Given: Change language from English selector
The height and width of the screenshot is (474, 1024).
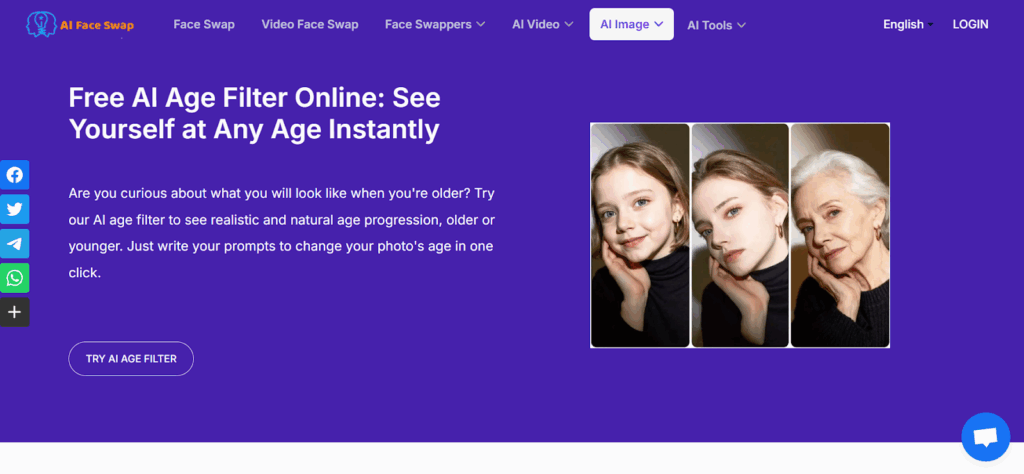Looking at the screenshot, I should (x=907, y=24).
